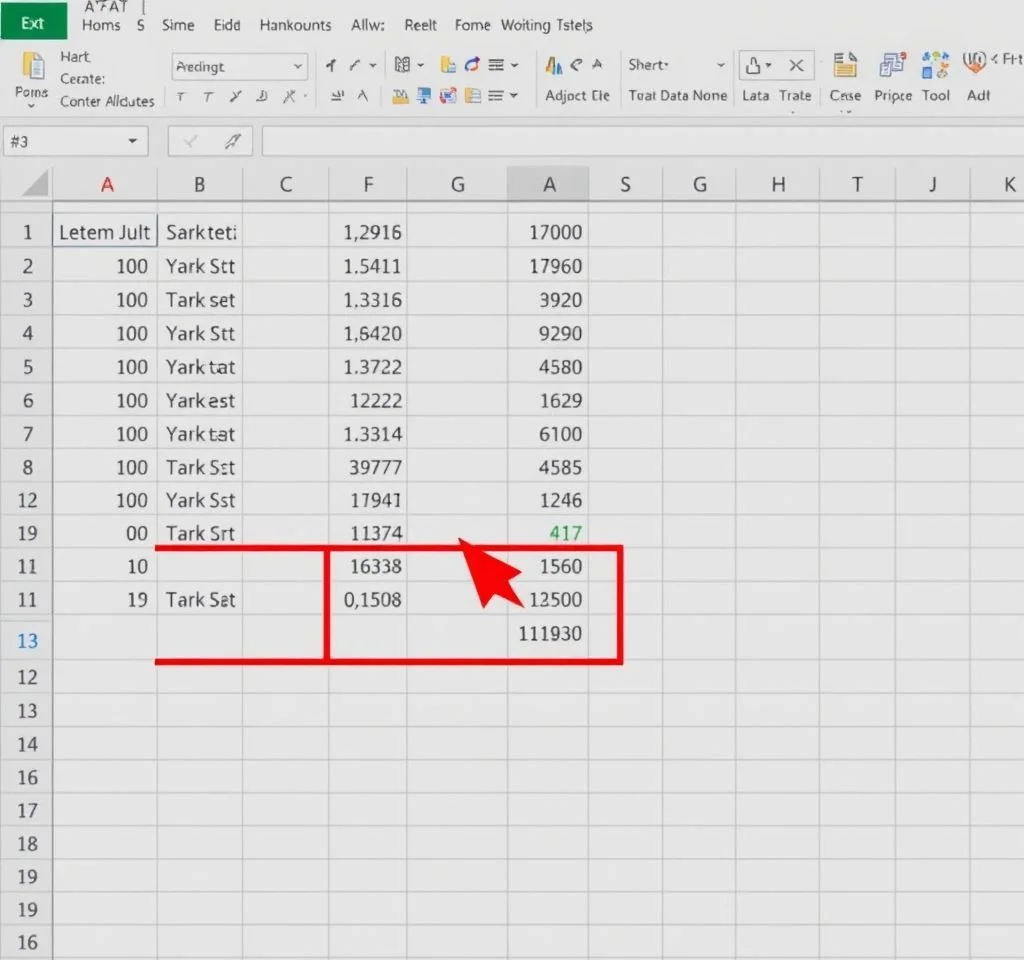Viewport: 1024px width, 960px height.
Task: Click the Case icon in the ribbon
Action: tap(845, 67)
